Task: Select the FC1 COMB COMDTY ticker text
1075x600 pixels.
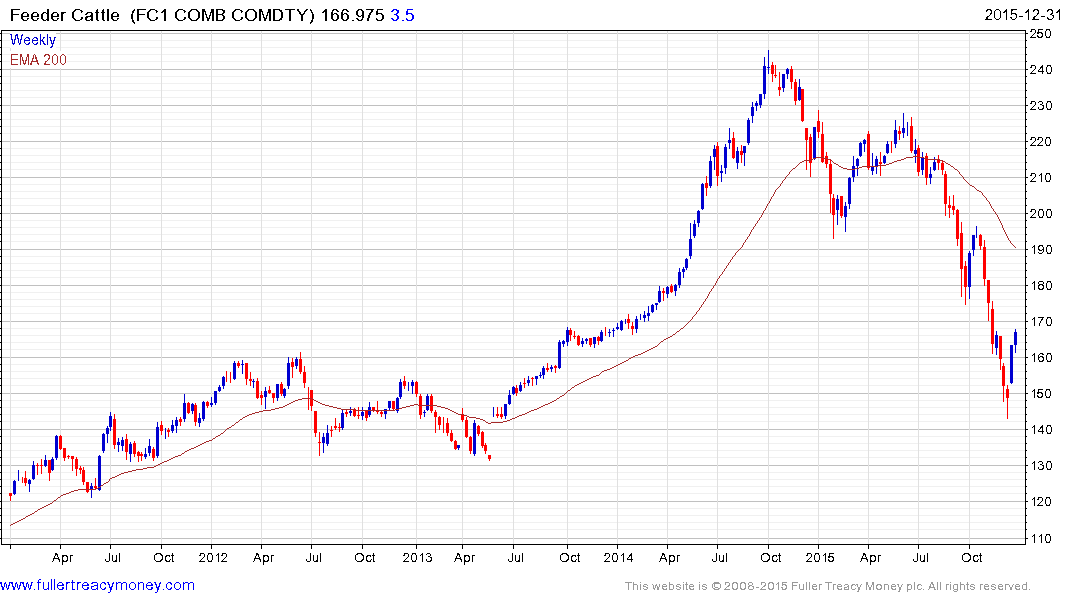Action: pos(222,15)
